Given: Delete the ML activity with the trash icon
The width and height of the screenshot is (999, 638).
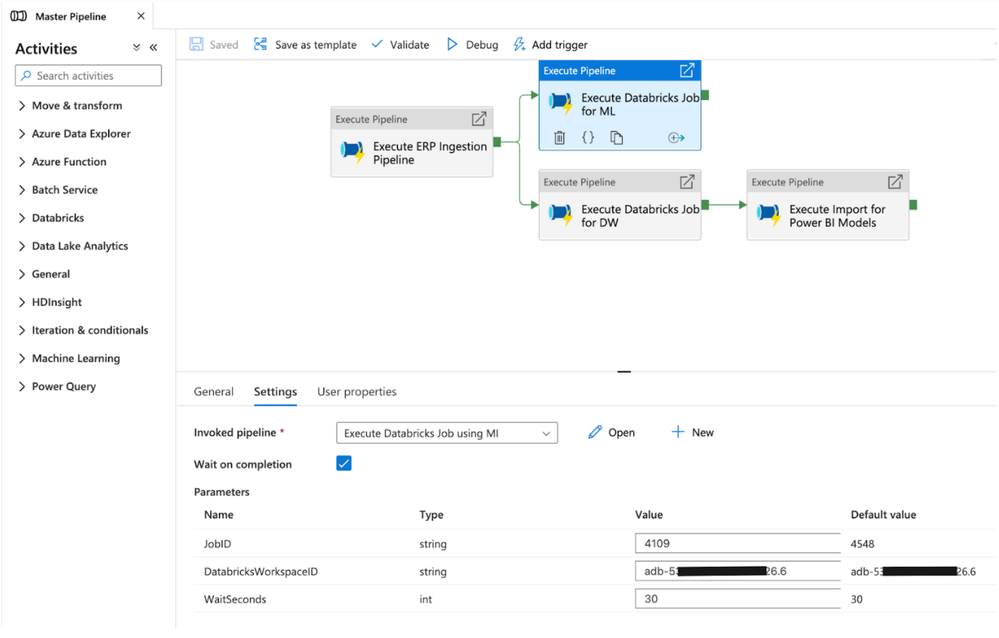Looking at the screenshot, I should pos(559,137).
